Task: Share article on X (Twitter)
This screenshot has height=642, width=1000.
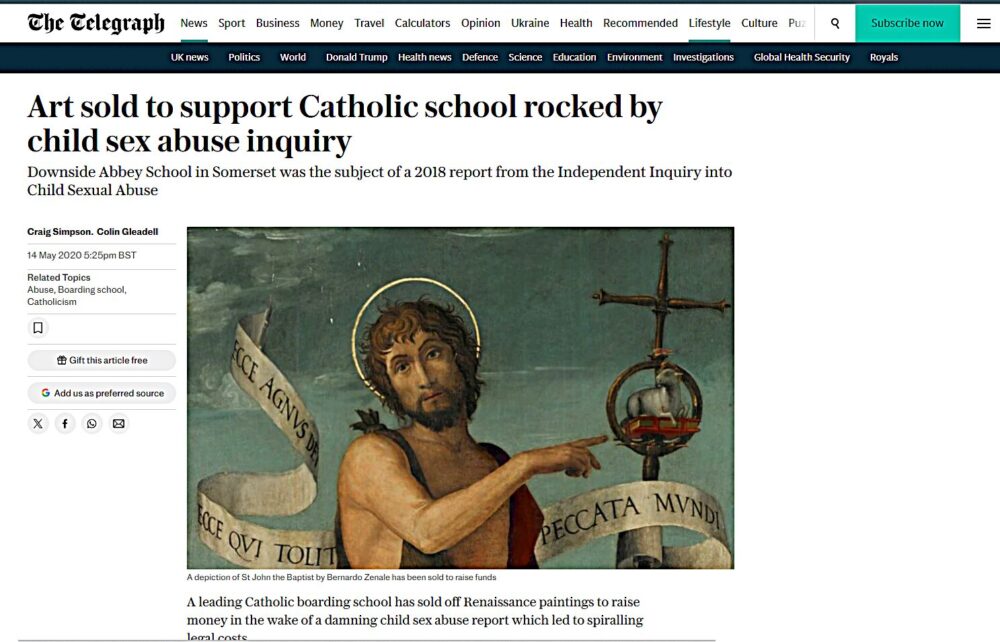Action: 38,423
